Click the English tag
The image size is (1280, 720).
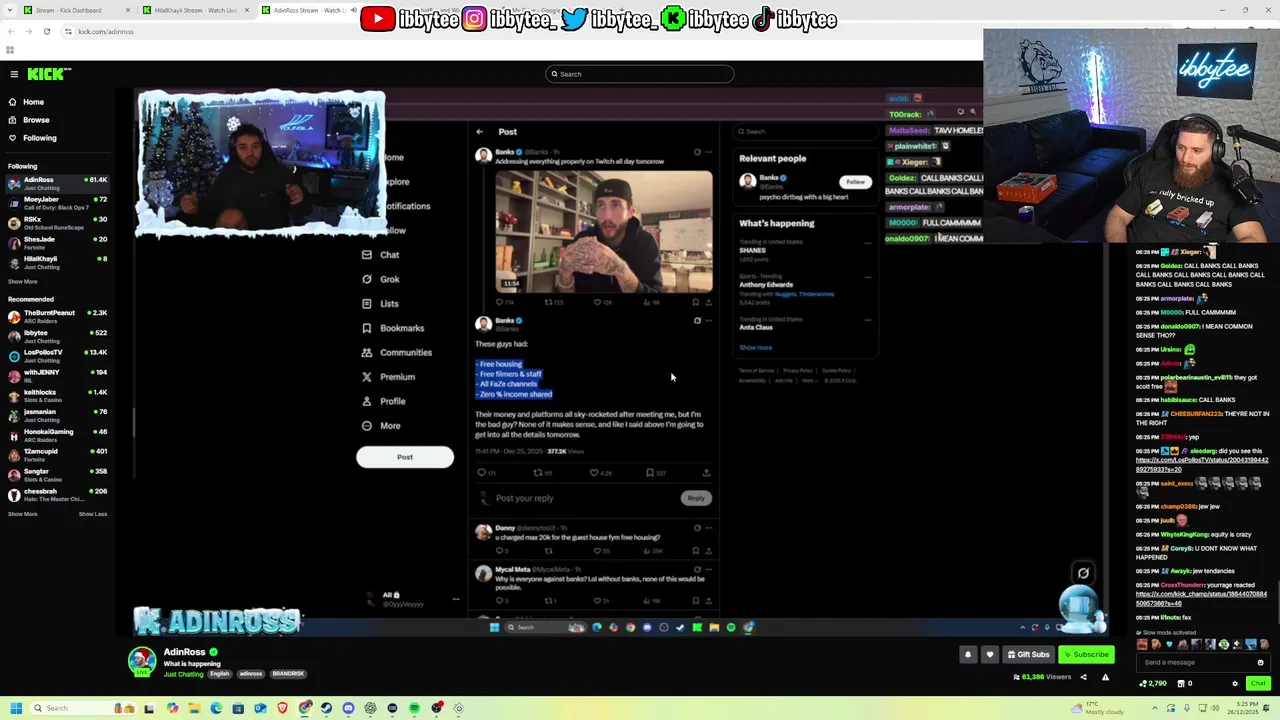coord(220,674)
